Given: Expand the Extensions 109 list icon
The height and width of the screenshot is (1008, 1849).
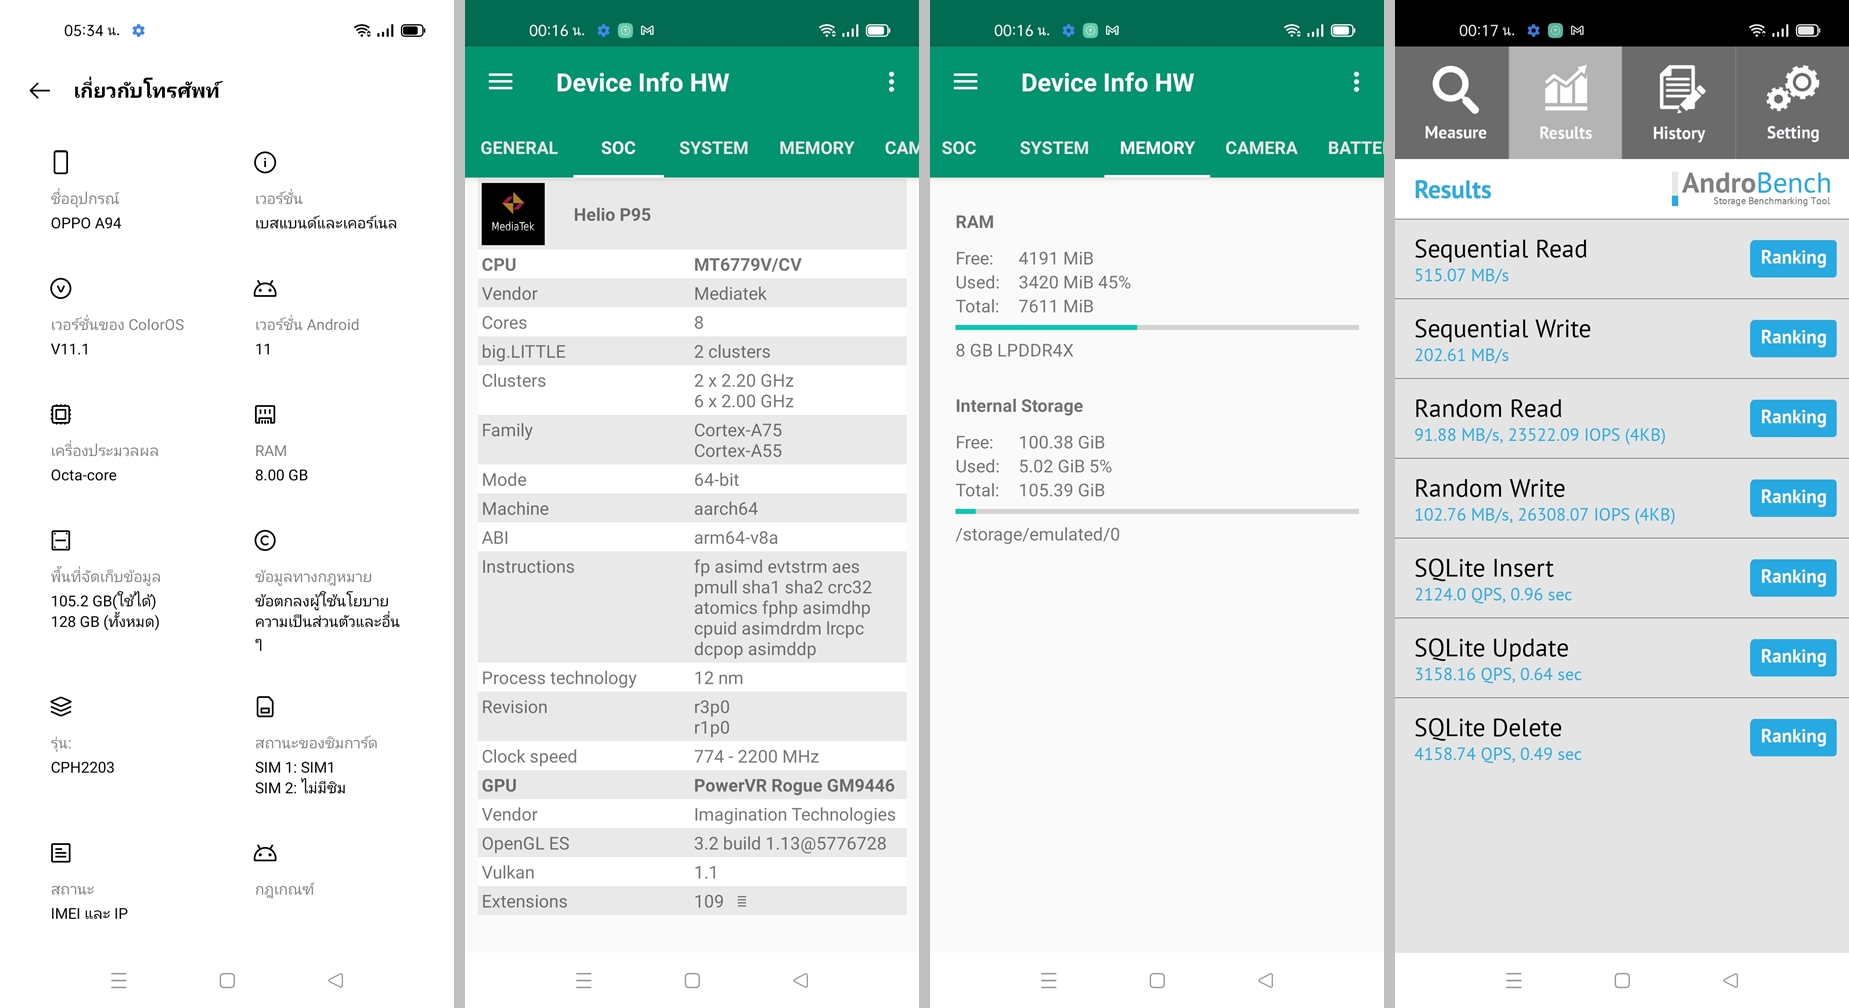Looking at the screenshot, I should tap(741, 901).
